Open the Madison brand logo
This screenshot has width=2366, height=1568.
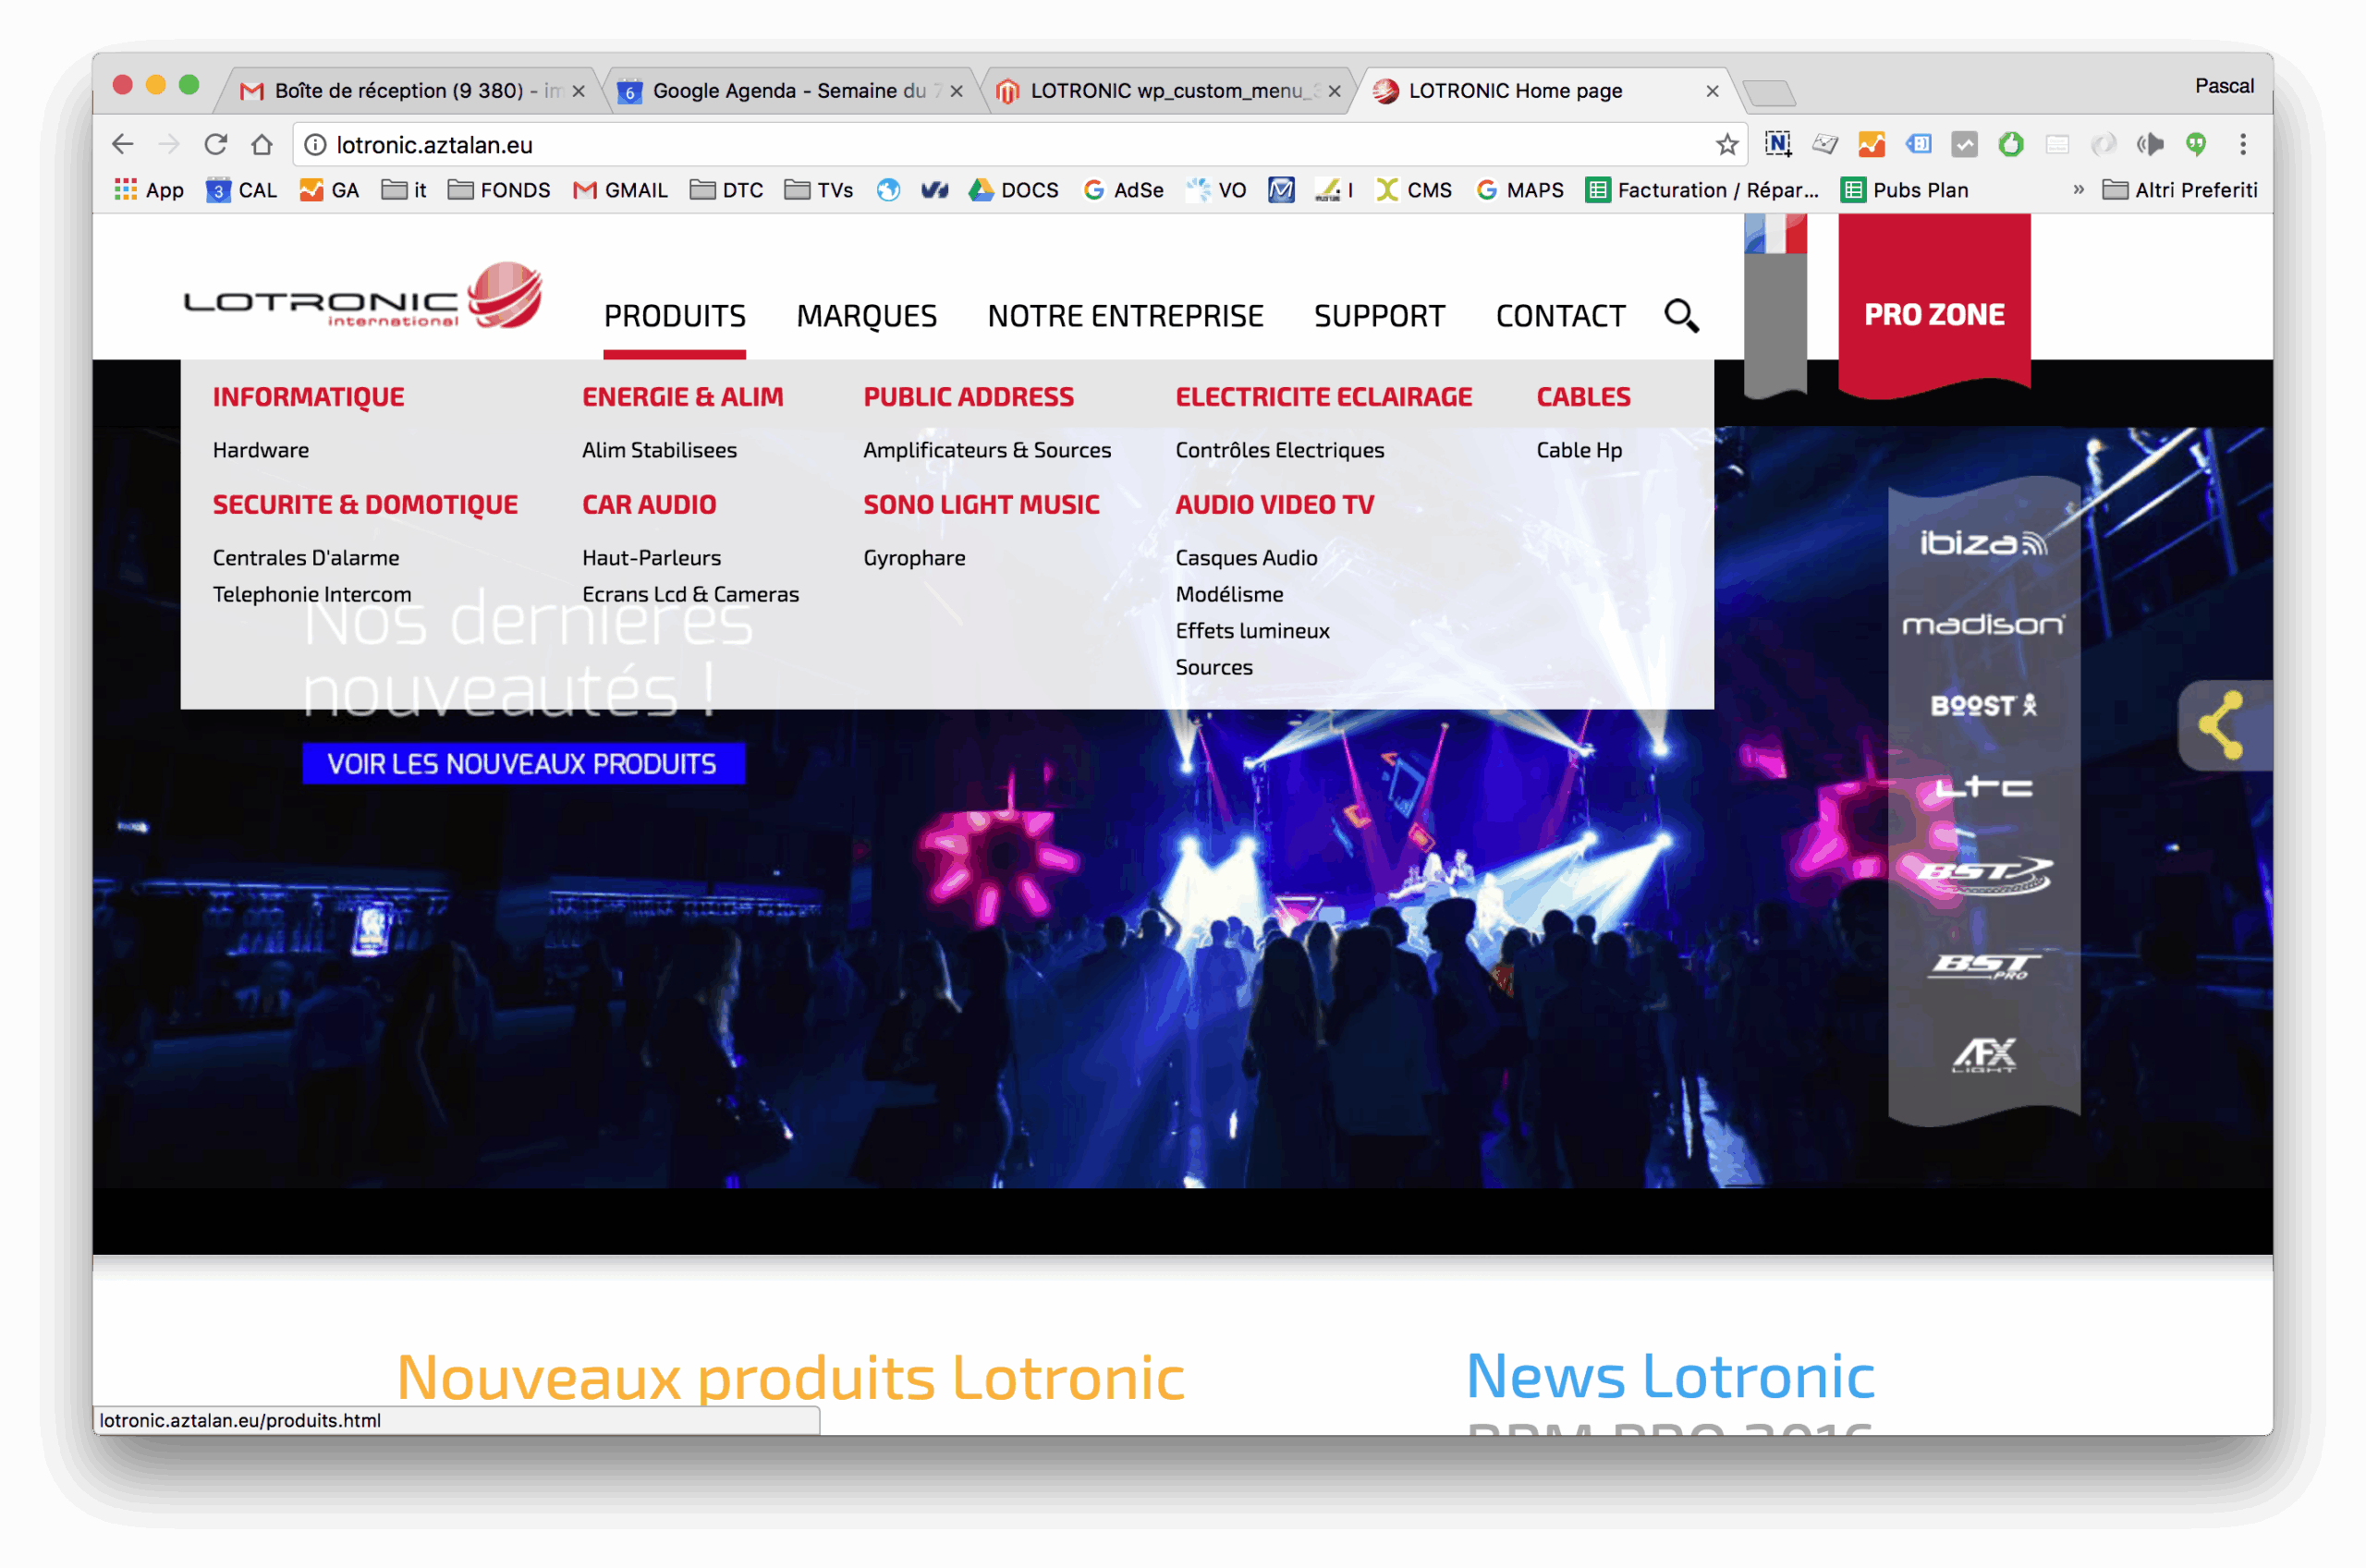coord(1982,625)
